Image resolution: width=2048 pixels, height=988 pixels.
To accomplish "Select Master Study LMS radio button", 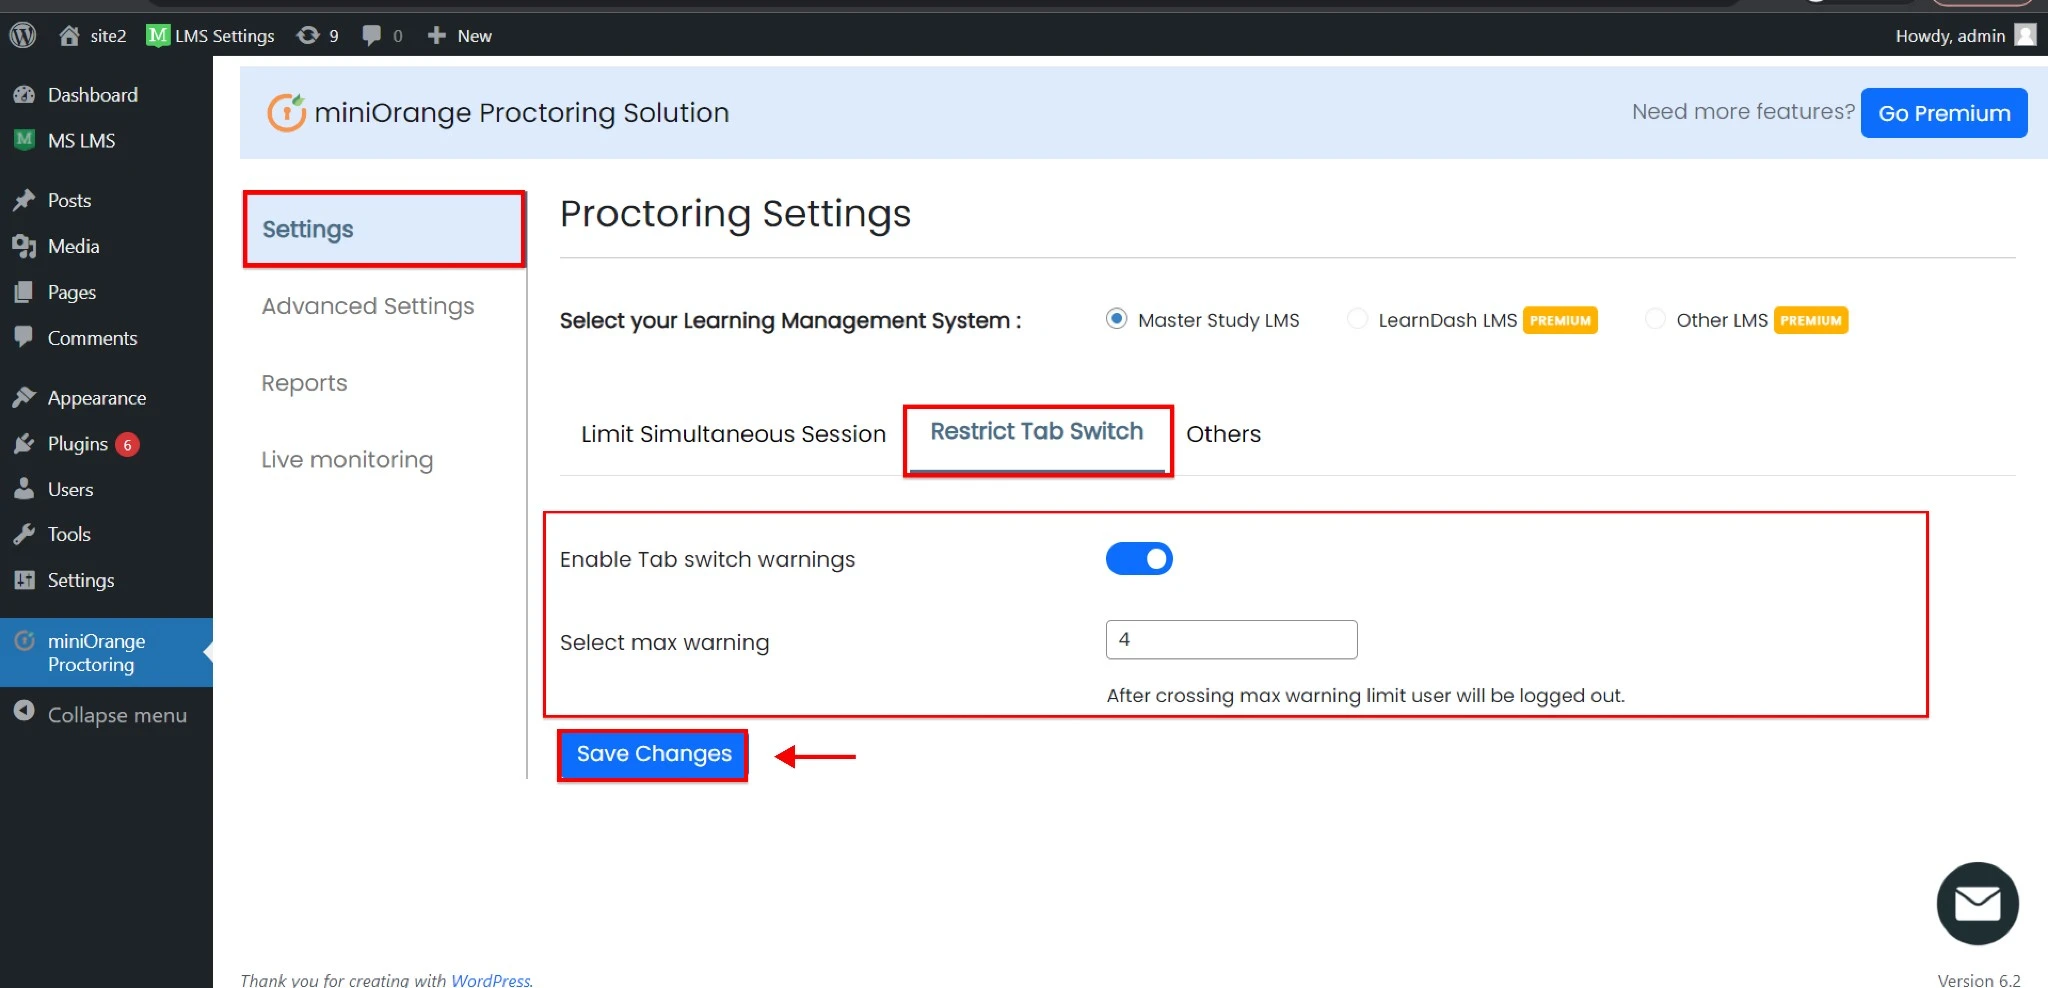I will [x=1117, y=319].
